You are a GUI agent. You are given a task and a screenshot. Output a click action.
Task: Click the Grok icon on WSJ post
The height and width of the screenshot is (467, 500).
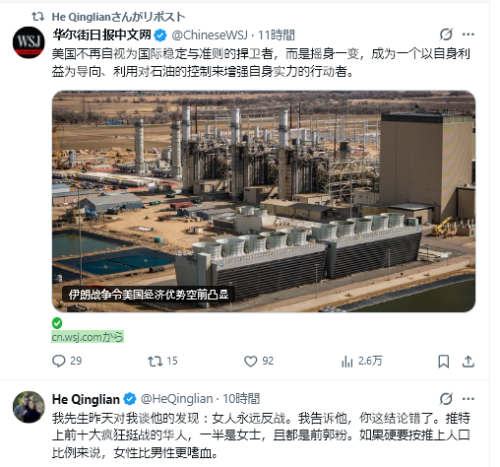pos(446,34)
